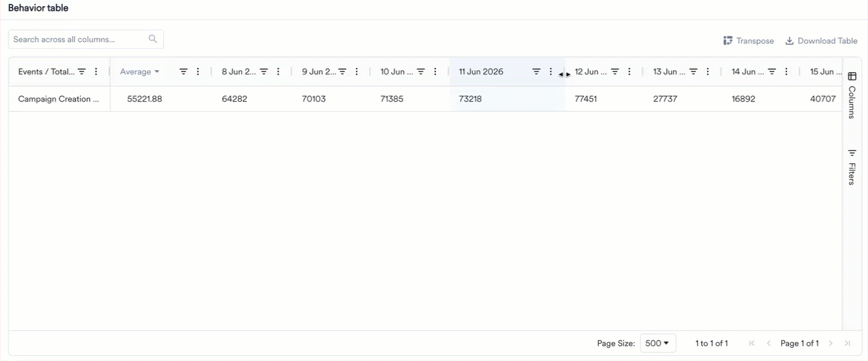Click the 70103 cell

coord(314,99)
